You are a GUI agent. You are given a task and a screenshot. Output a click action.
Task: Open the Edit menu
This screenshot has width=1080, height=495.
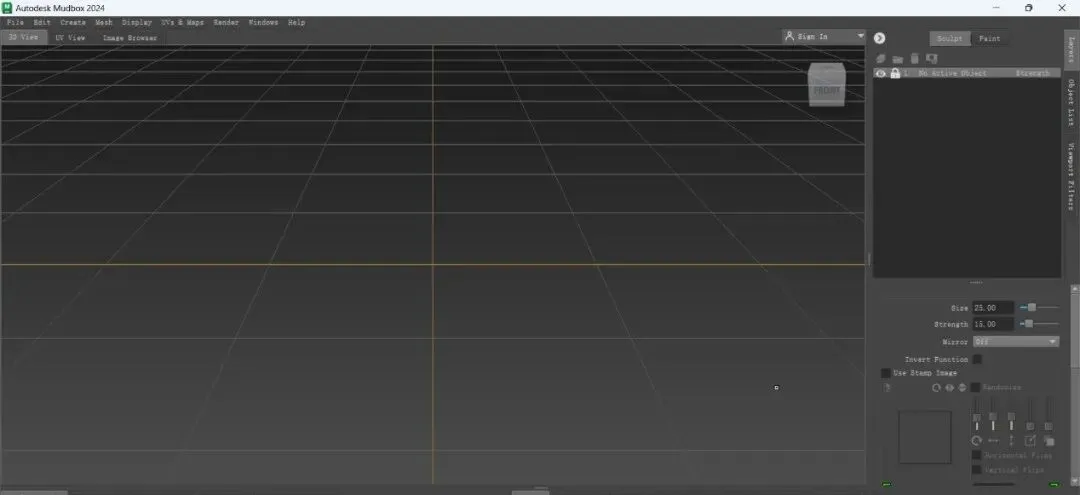coord(42,23)
